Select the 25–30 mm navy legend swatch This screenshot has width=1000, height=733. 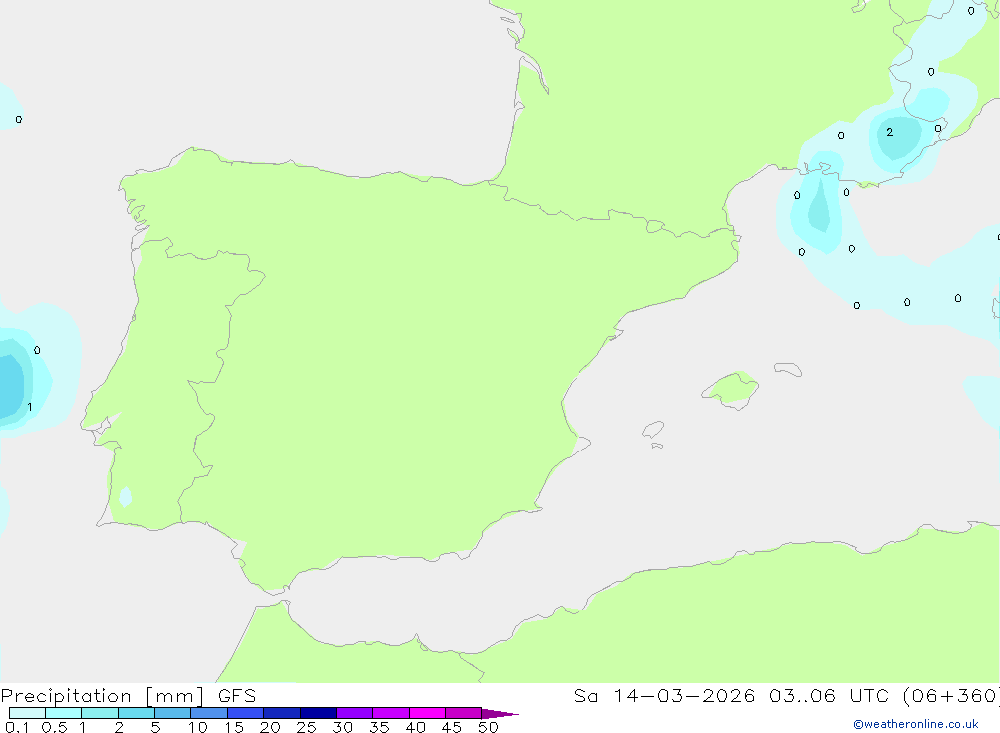tap(318, 713)
